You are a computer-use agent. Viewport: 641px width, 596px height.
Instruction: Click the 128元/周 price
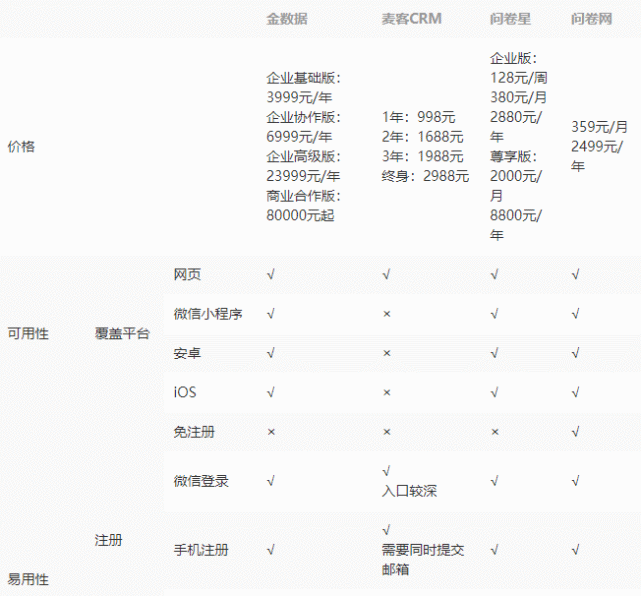[x=518, y=78]
